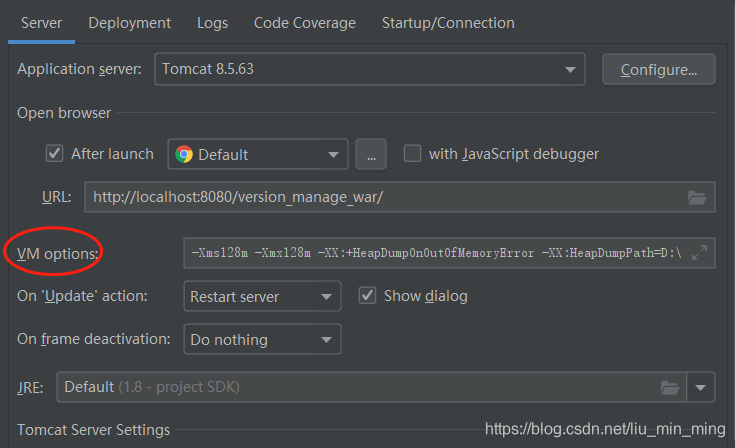
Task: Click the folder icon in the URL field
Action: coord(697,197)
